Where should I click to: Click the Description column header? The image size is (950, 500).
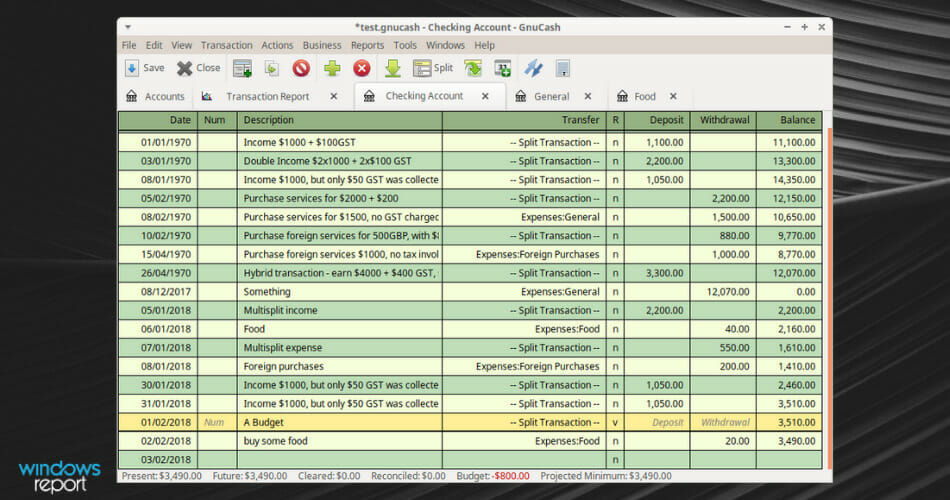340,120
